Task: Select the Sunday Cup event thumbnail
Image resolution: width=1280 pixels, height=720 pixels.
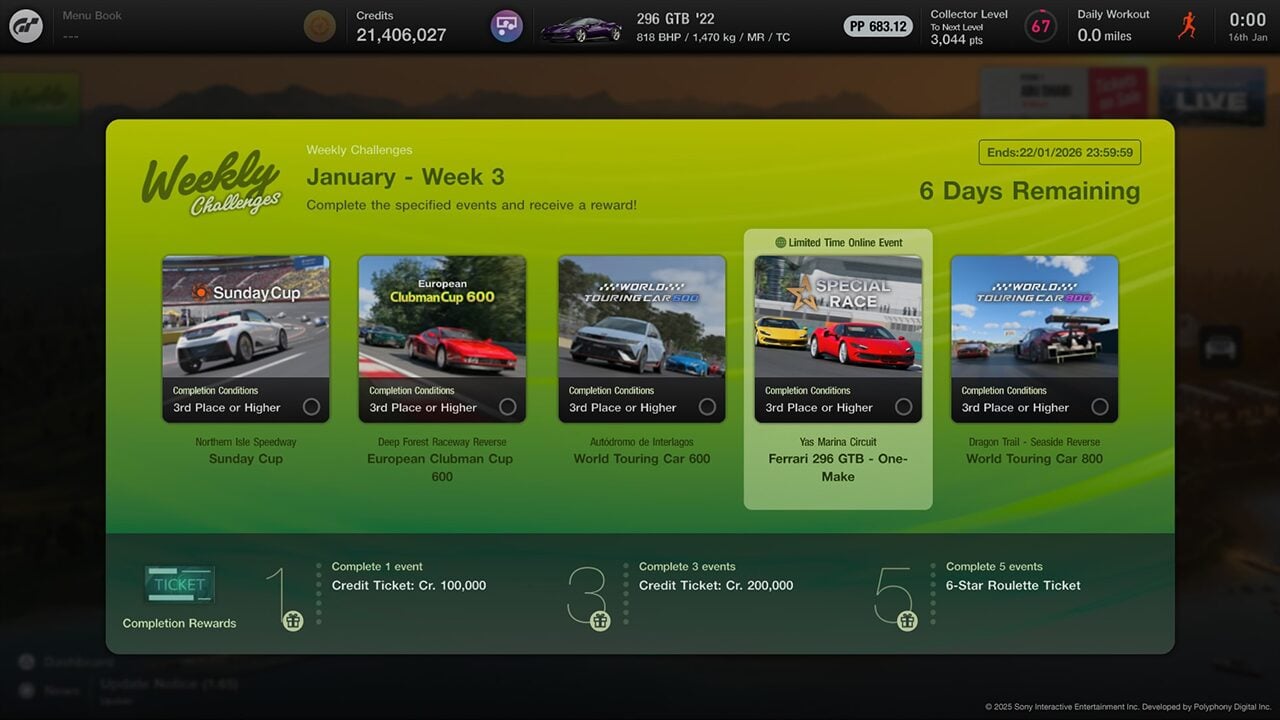Action: (245, 315)
